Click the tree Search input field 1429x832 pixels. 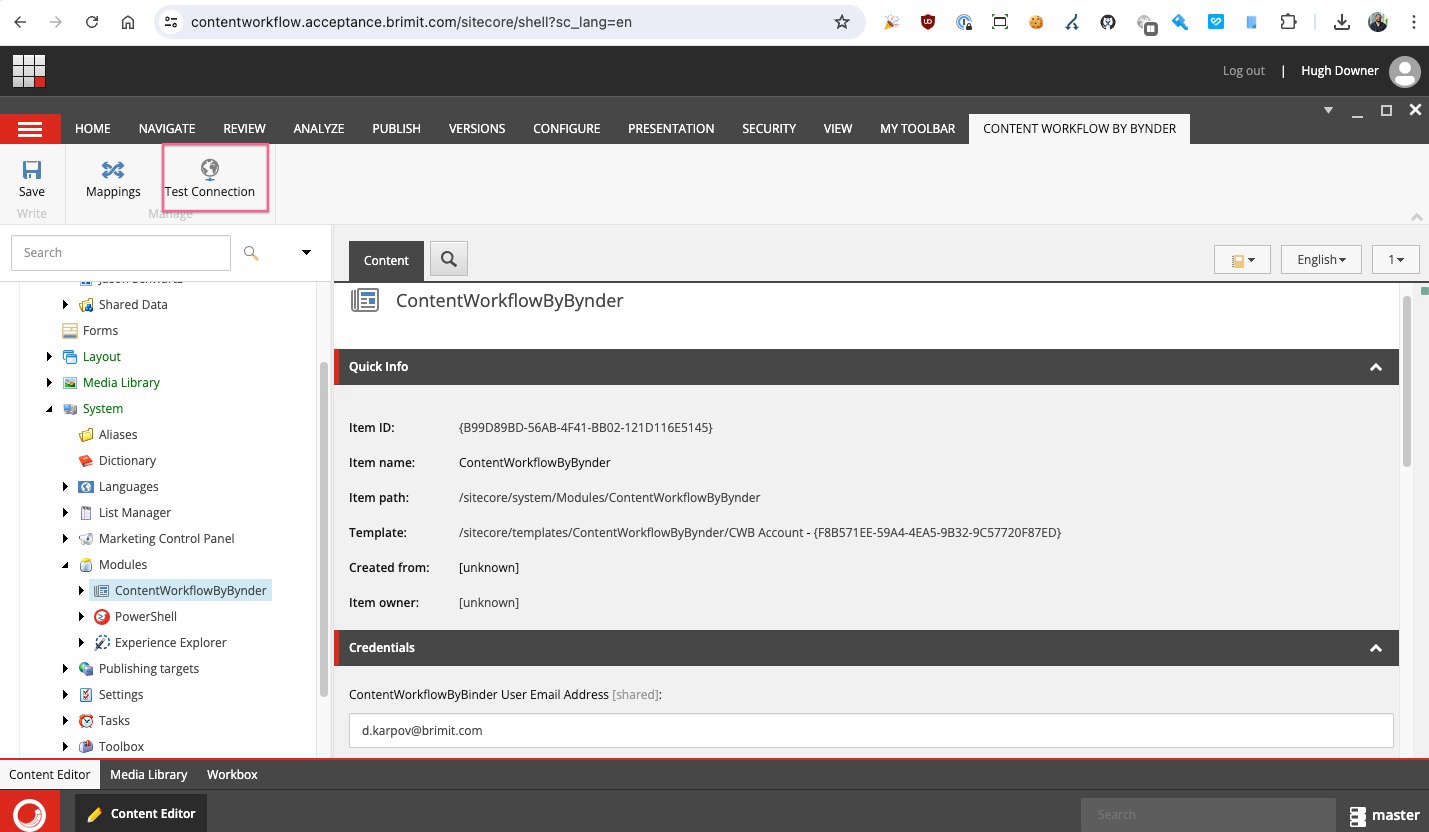(x=121, y=253)
